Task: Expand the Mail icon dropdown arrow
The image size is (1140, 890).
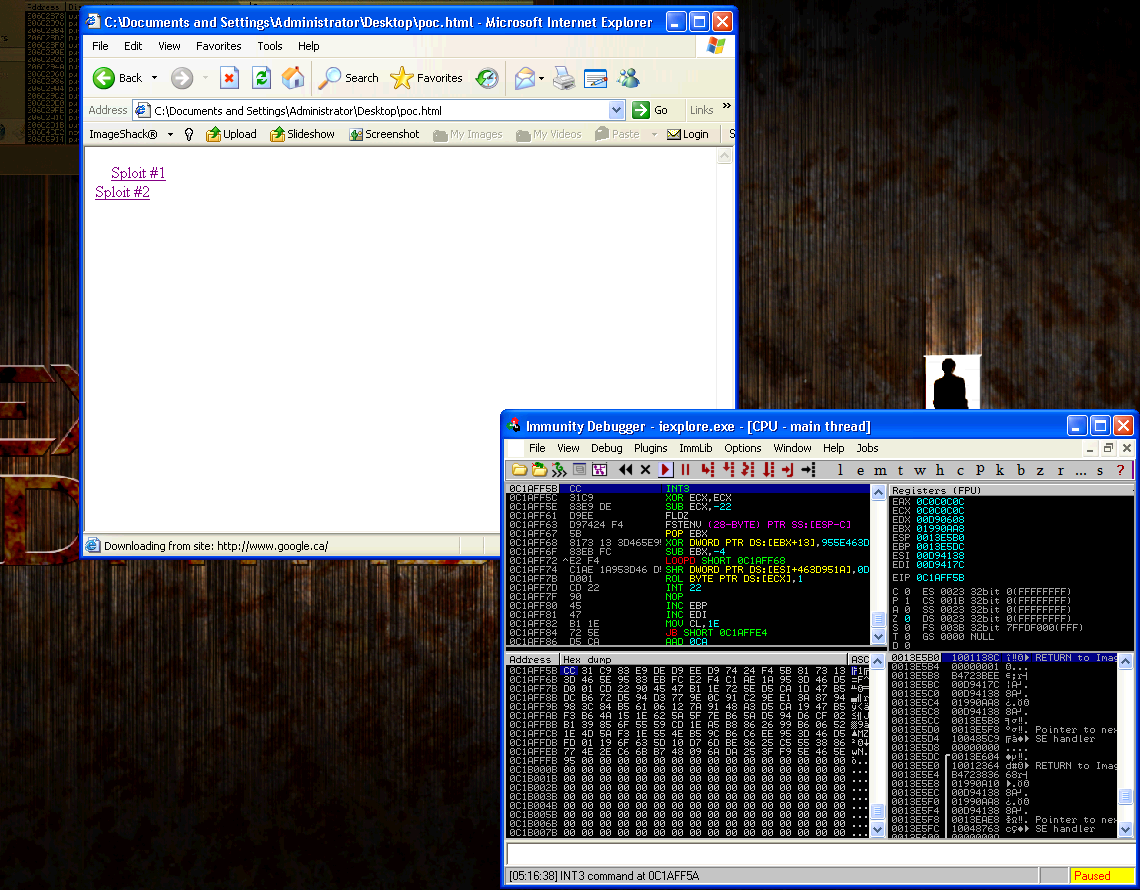Action: [x=541, y=78]
